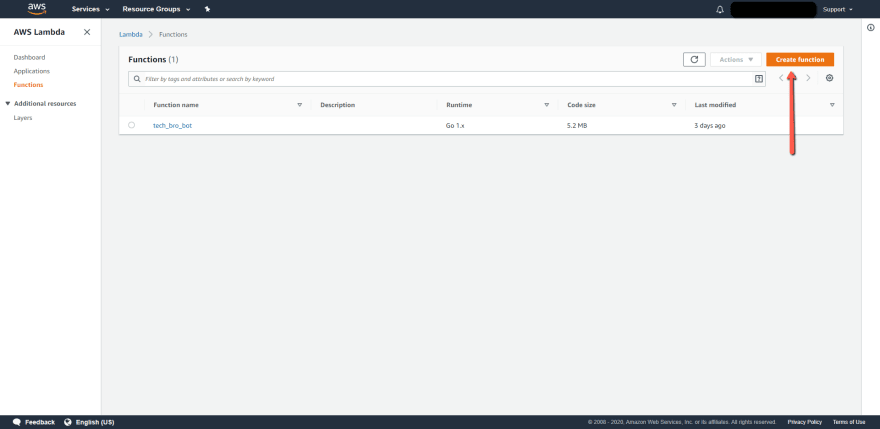Screen dimensions: 880x429
Task: Select the tech_bro_bot radio button
Action: (x=131, y=125)
